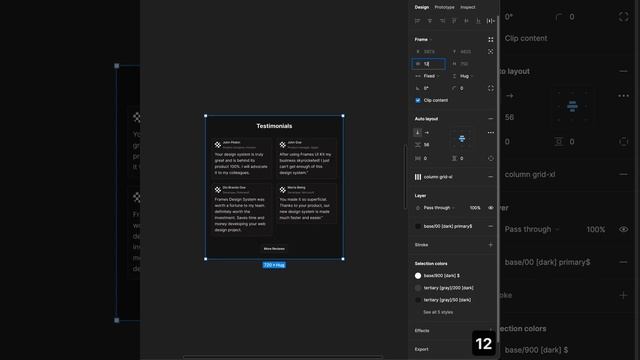Click the auto layout alignment grid
The image size is (640, 360).
[x=462, y=139]
